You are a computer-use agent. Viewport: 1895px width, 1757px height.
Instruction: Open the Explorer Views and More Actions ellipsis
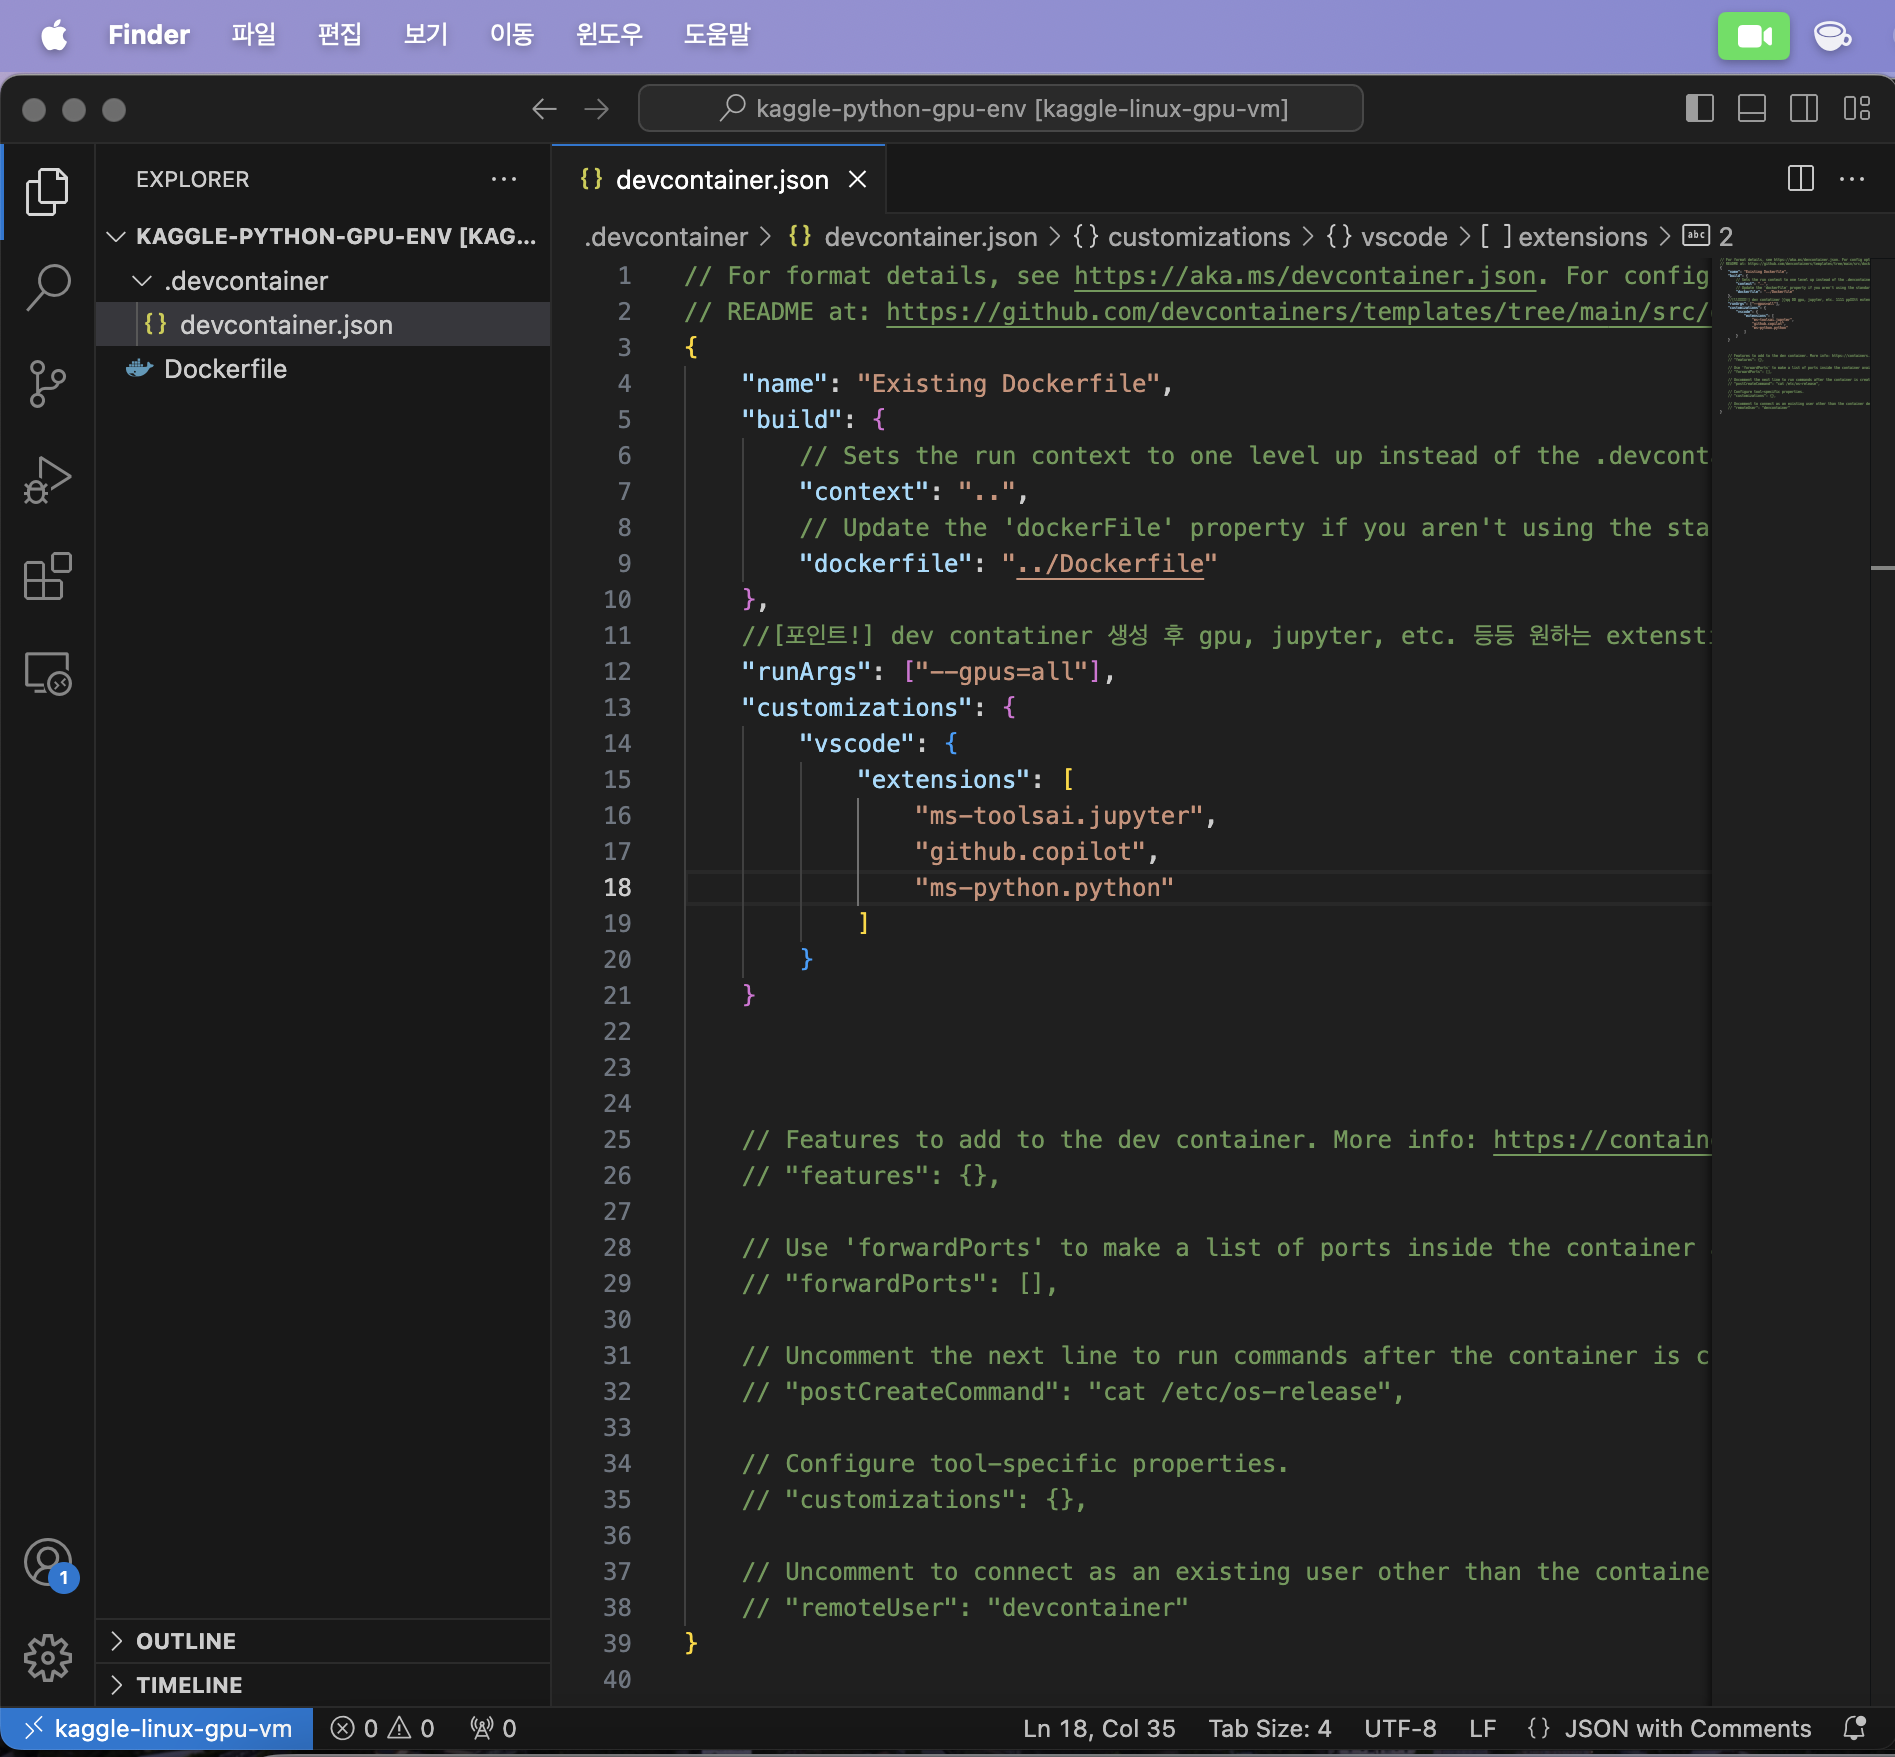tap(504, 179)
